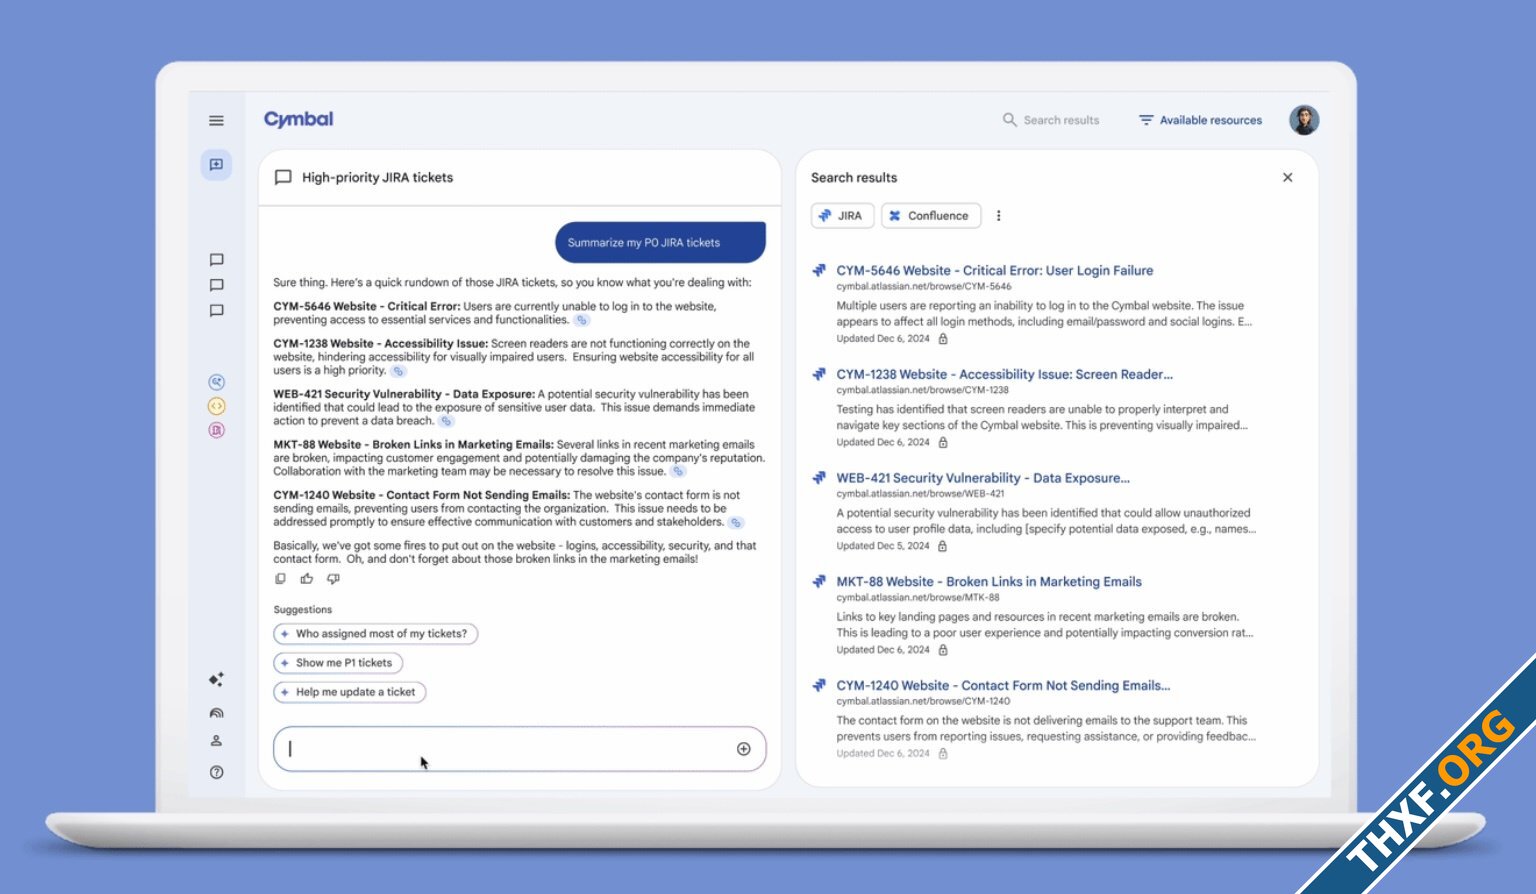
Task: Click the magnifier icon beside Search results field
Action: coord(1009,120)
